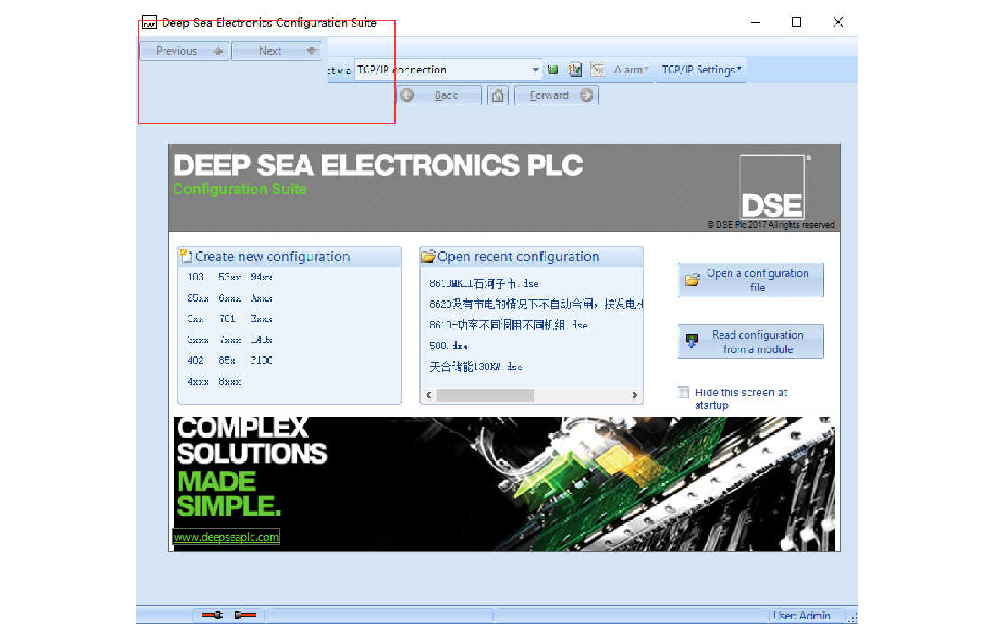This screenshot has height=638, width=1000.
Task: Select module type 3xxx
Action: (x=261, y=318)
